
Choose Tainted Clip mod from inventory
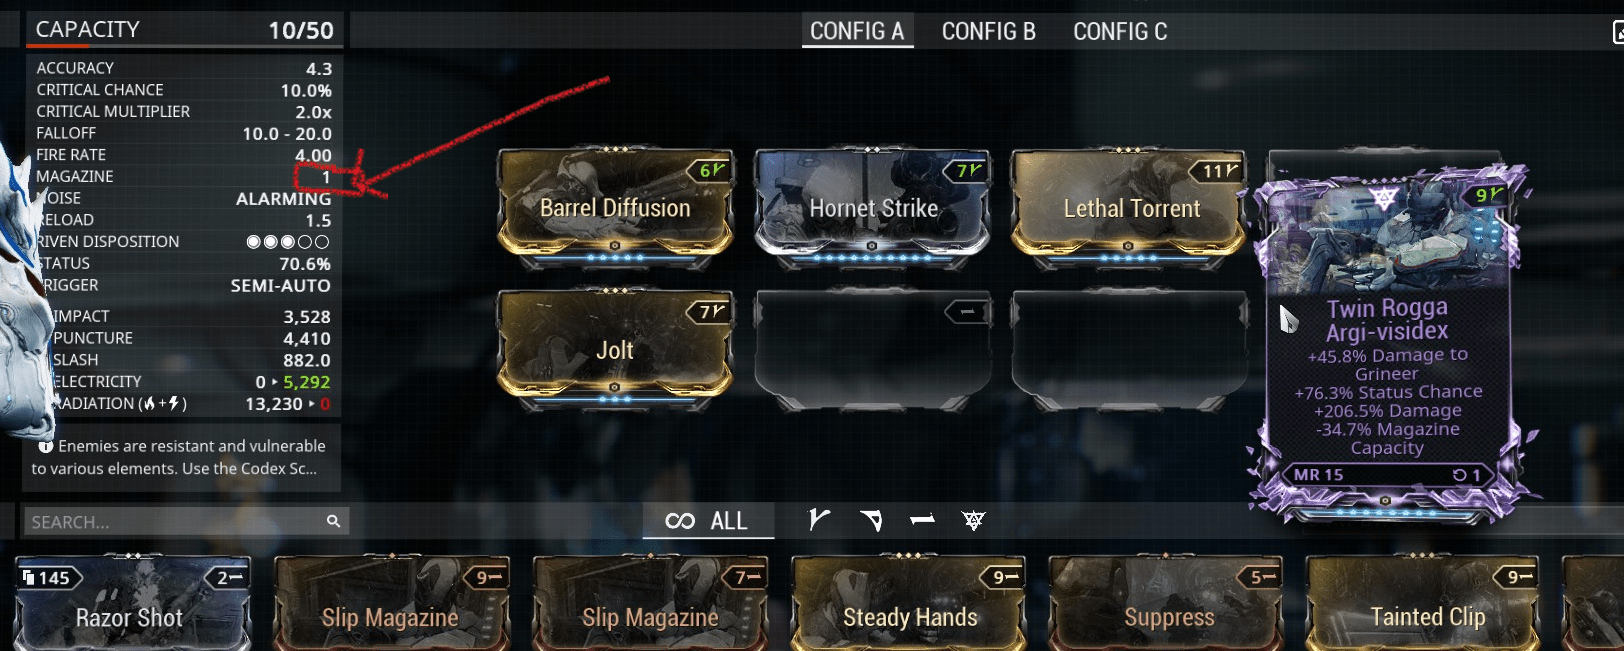click(x=1427, y=605)
